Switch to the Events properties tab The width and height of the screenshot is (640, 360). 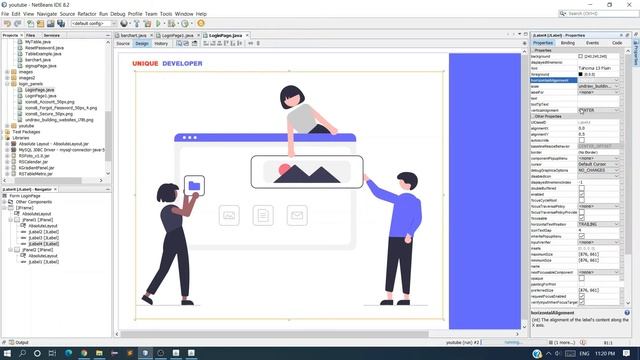(x=592, y=43)
